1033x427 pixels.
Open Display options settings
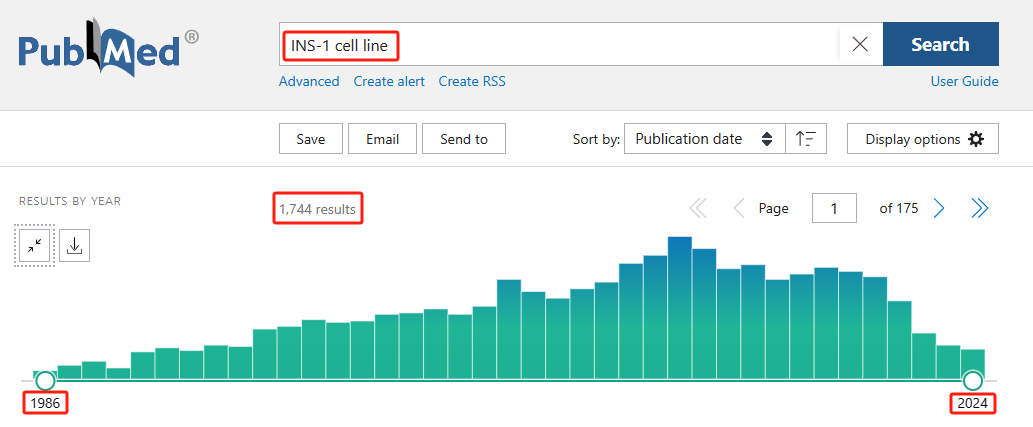click(923, 139)
